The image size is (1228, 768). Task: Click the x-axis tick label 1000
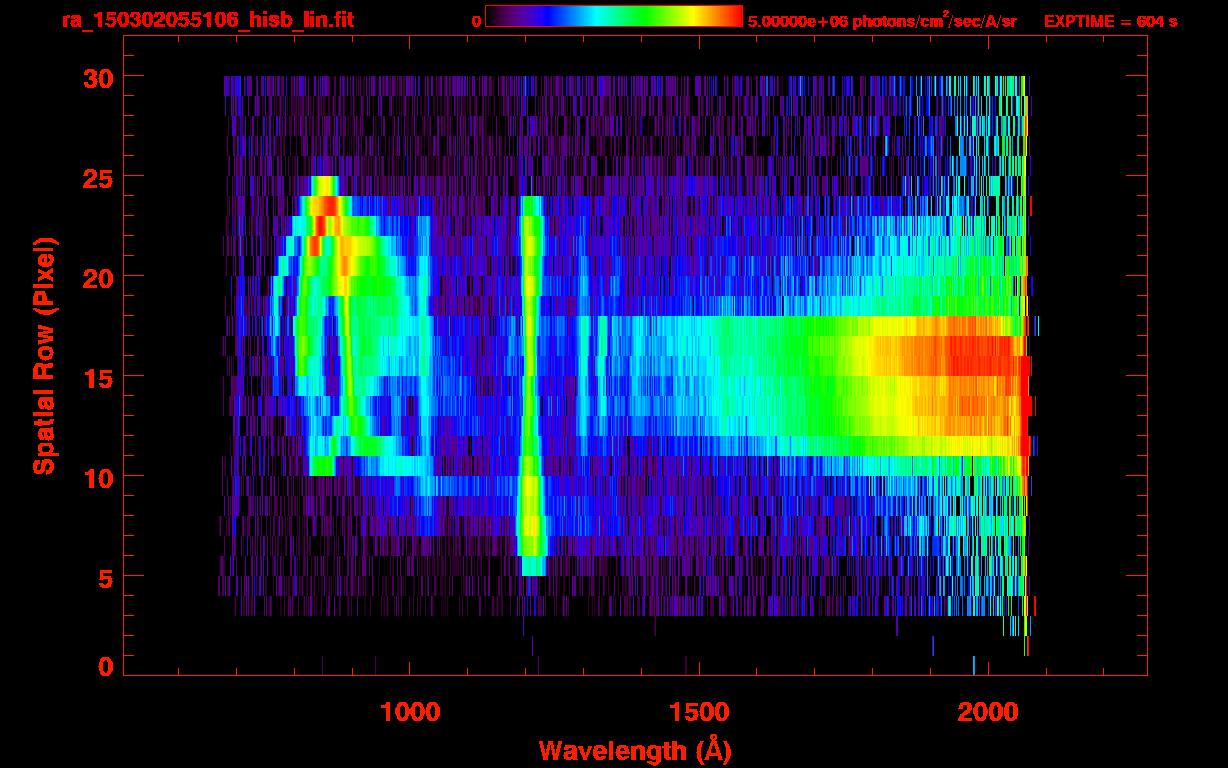410,711
